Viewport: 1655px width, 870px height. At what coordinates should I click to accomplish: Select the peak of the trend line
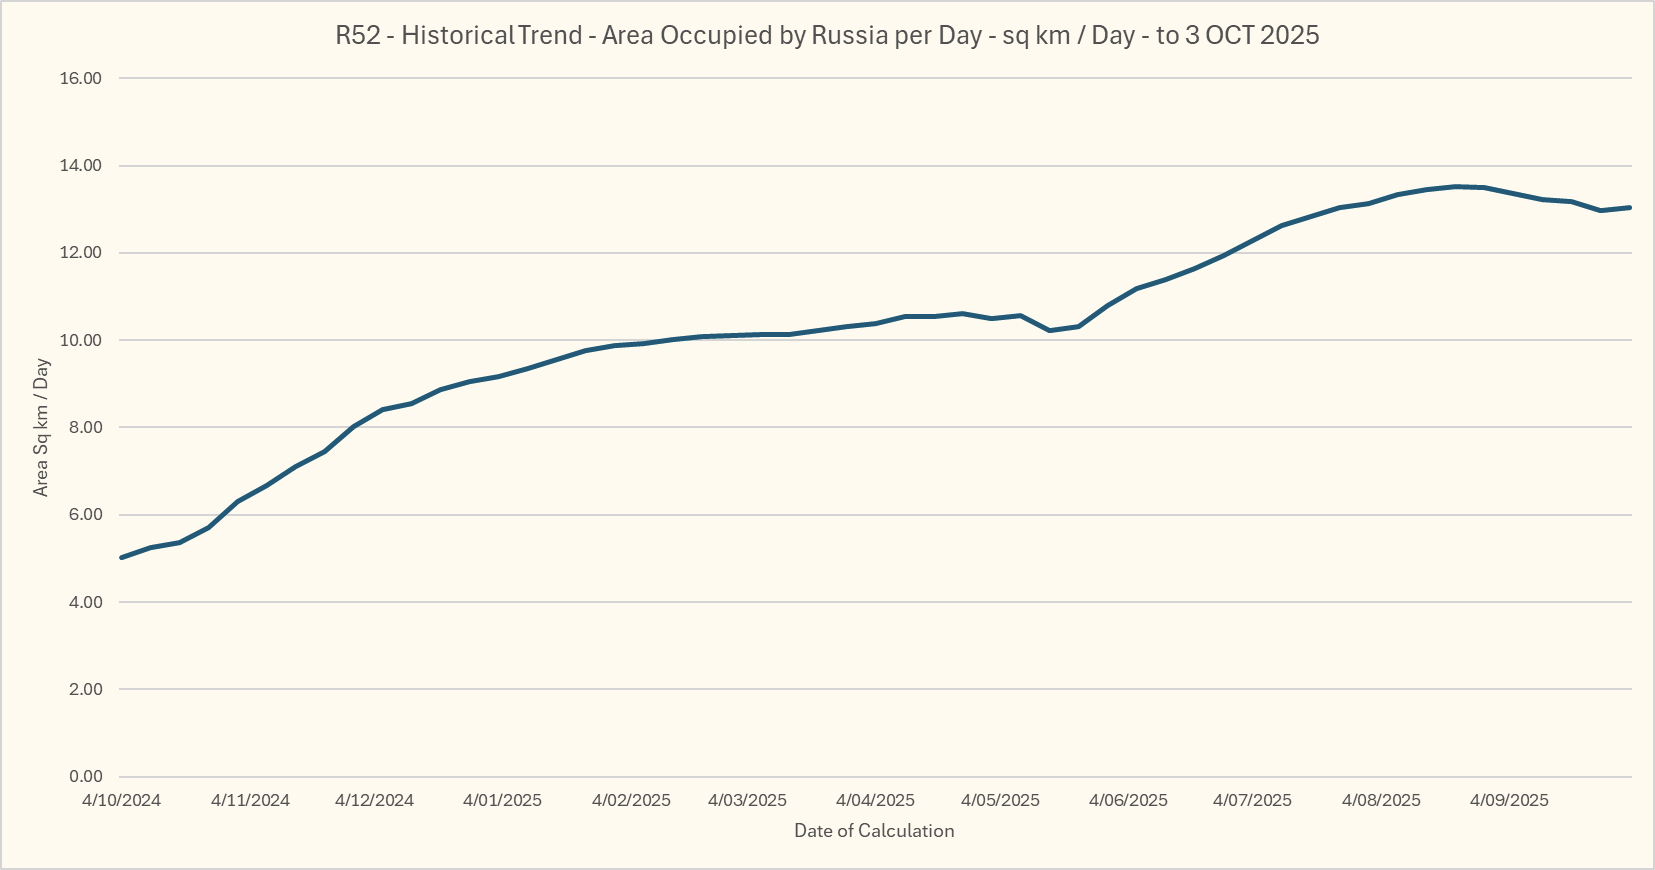(x=1456, y=186)
